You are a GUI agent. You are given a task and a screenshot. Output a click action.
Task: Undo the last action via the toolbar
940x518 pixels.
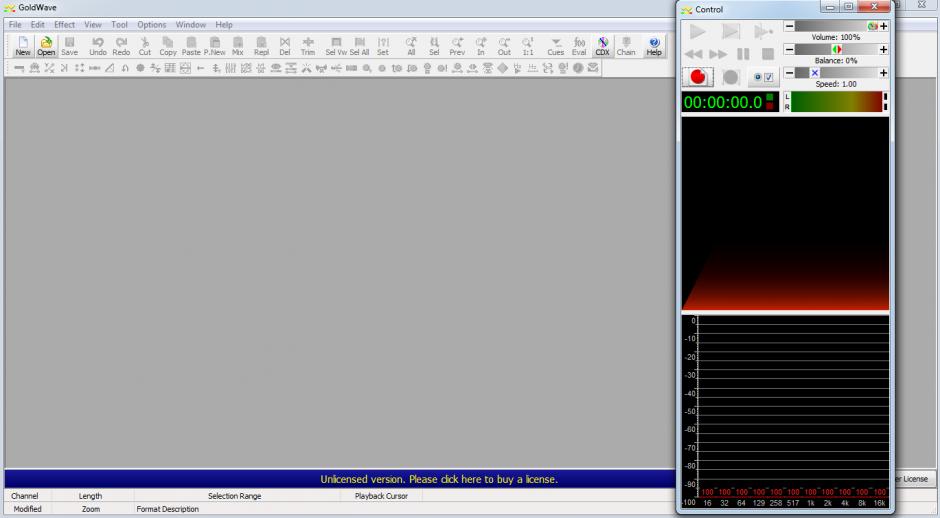pos(98,46)
